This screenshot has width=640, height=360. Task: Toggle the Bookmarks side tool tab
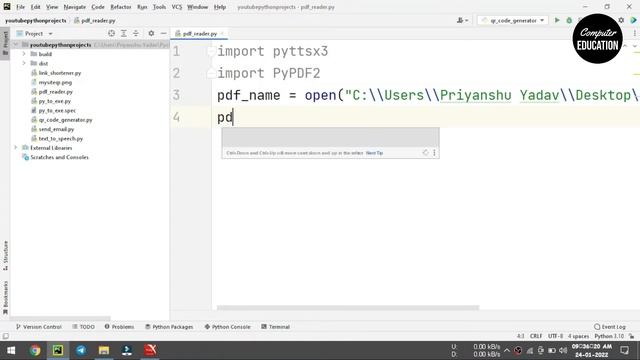point(5,298)
